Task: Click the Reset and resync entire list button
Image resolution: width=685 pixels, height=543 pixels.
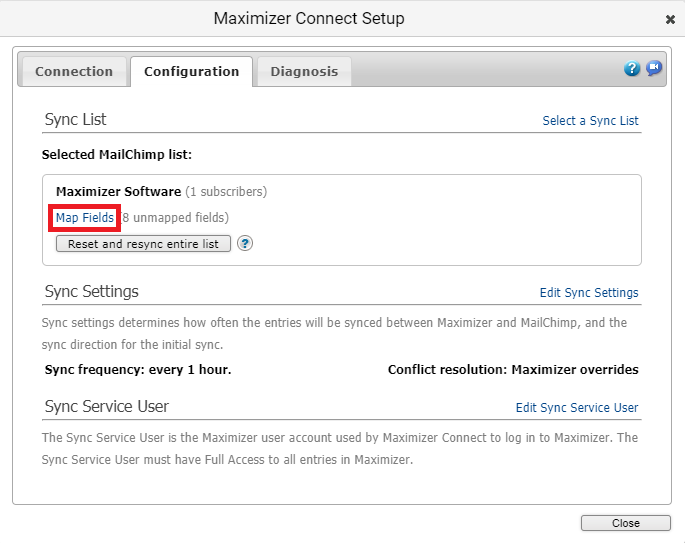Action: point(143,244)
